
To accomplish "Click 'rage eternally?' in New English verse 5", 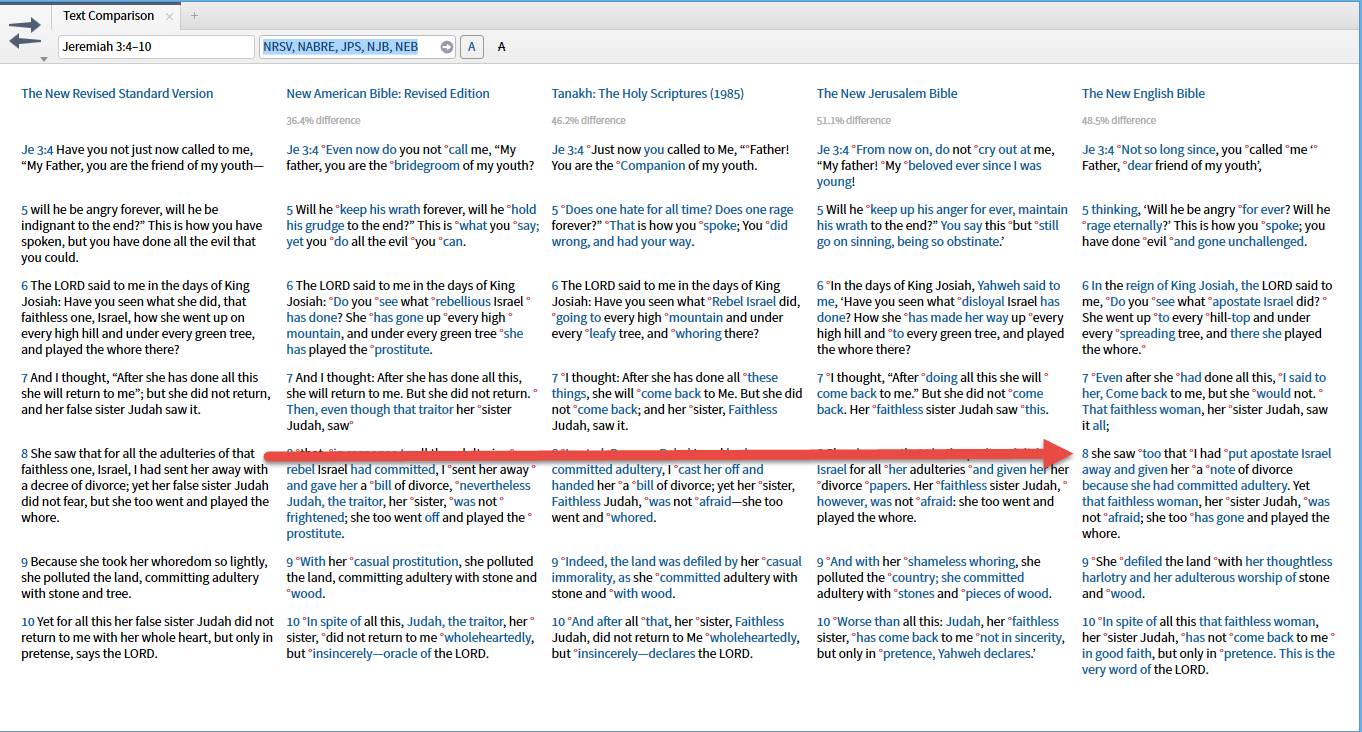I will click(1124, 226).
